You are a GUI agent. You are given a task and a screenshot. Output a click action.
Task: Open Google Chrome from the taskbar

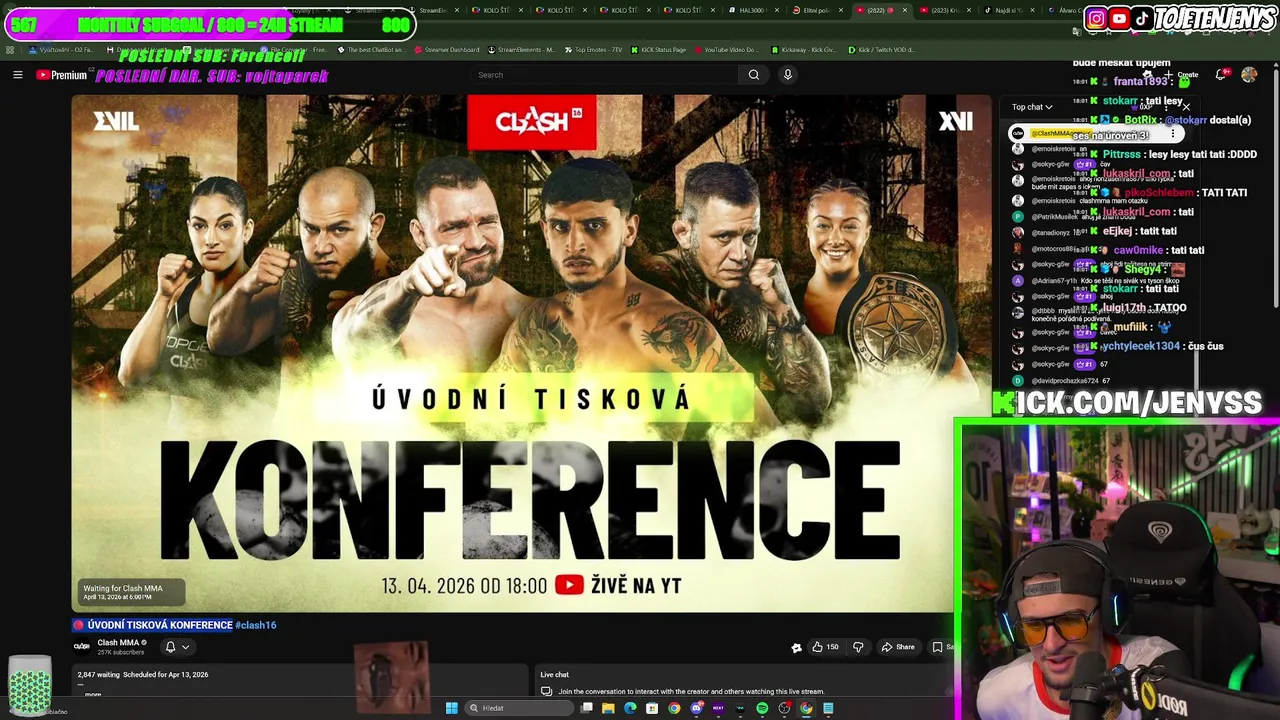pyautogui.click(x=674, y=708)
